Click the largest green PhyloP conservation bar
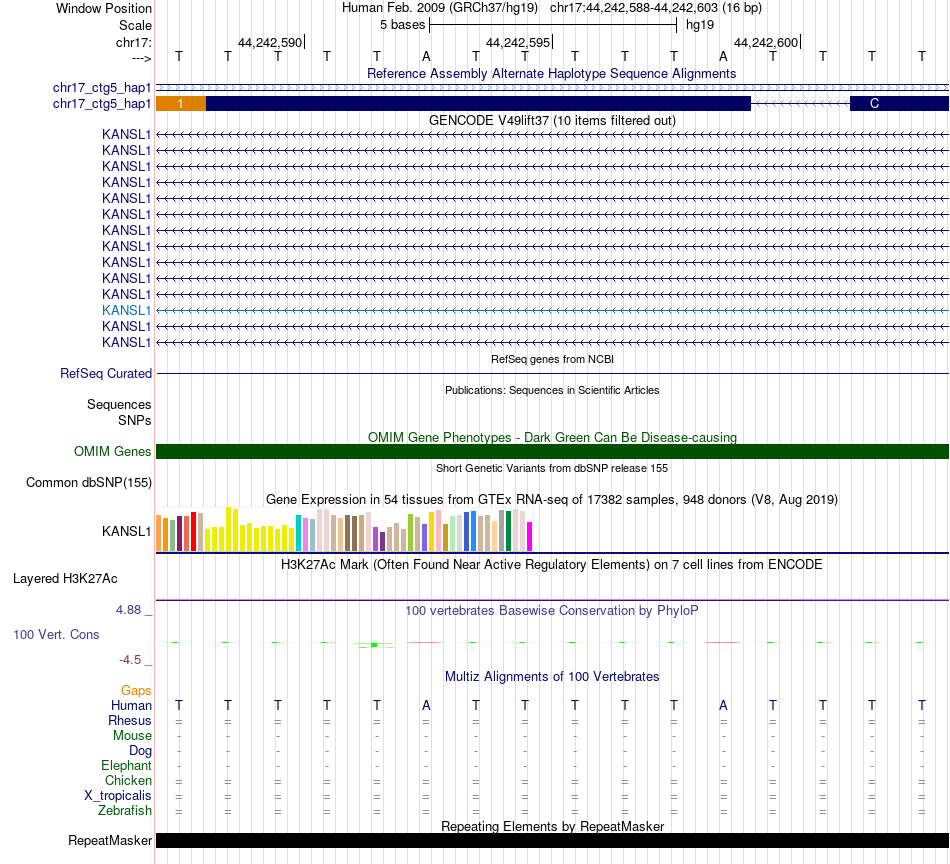Viewport: 950px width, 864px height. (x=374, y=645)
